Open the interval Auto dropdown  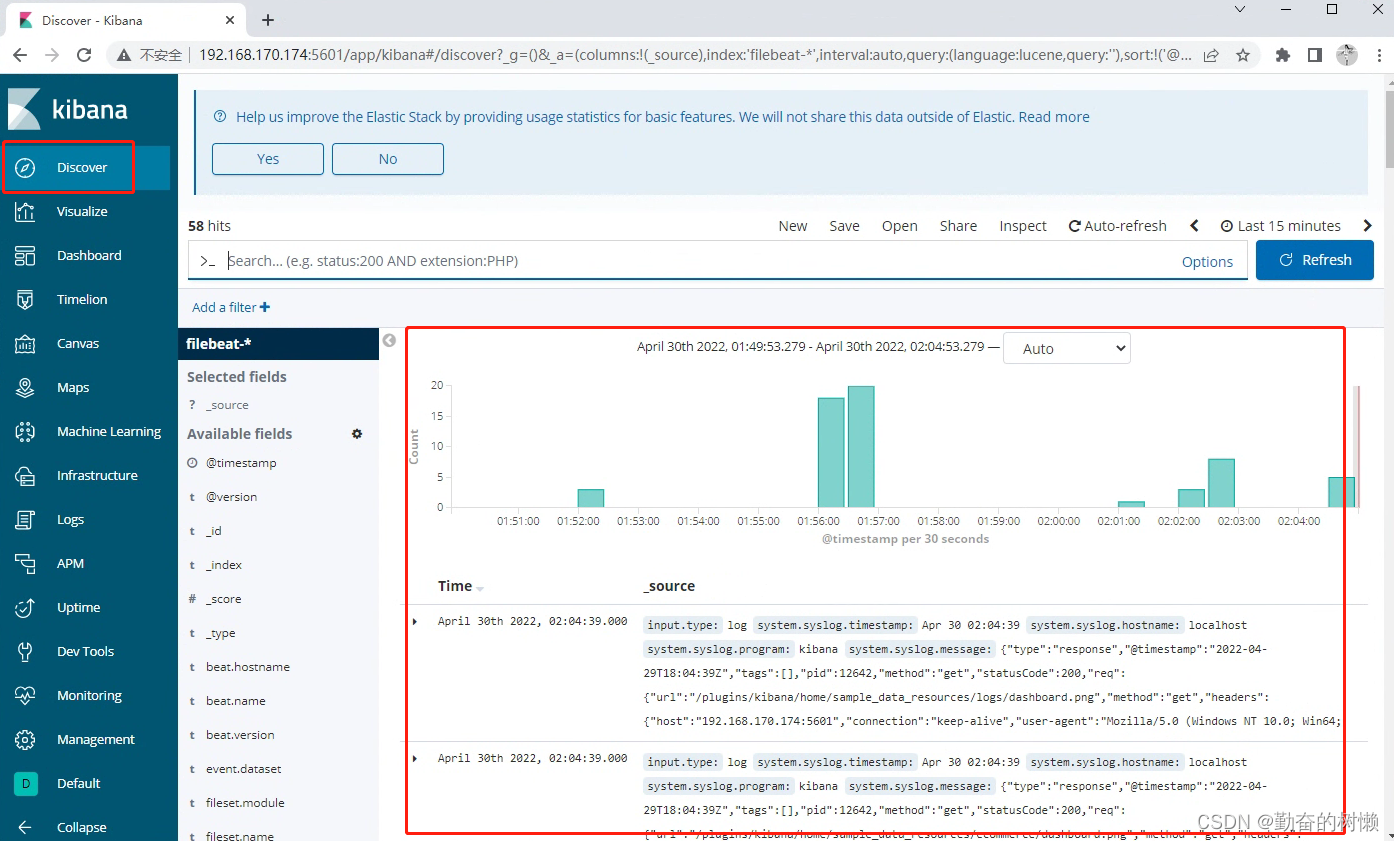click(1067, 348)
